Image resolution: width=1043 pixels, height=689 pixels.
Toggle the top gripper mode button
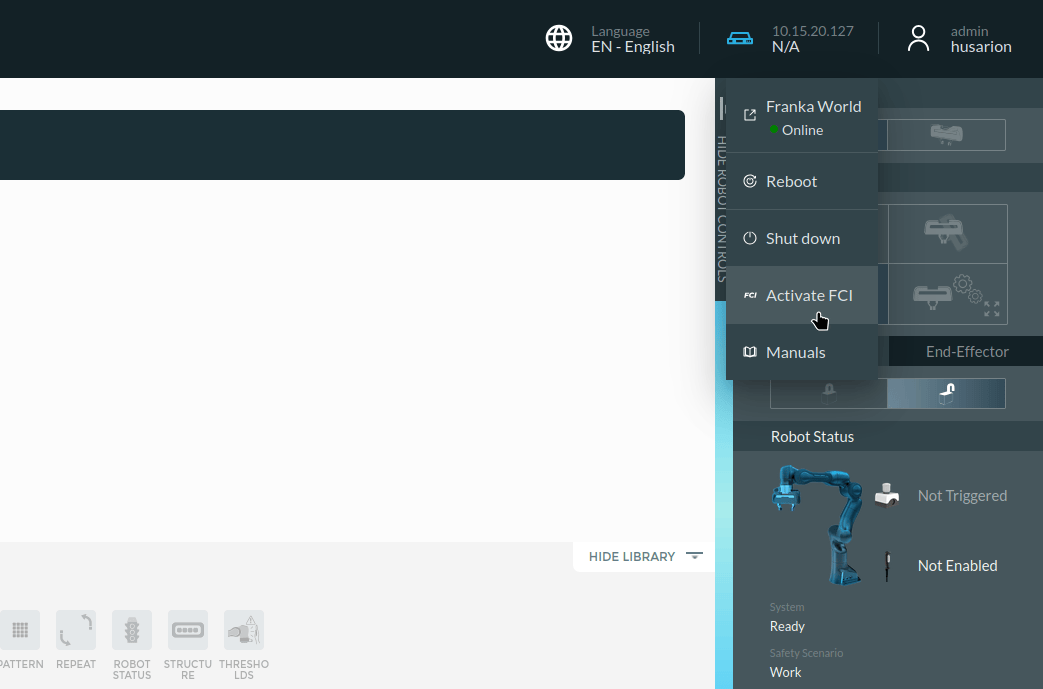click(x=946, y=135)
